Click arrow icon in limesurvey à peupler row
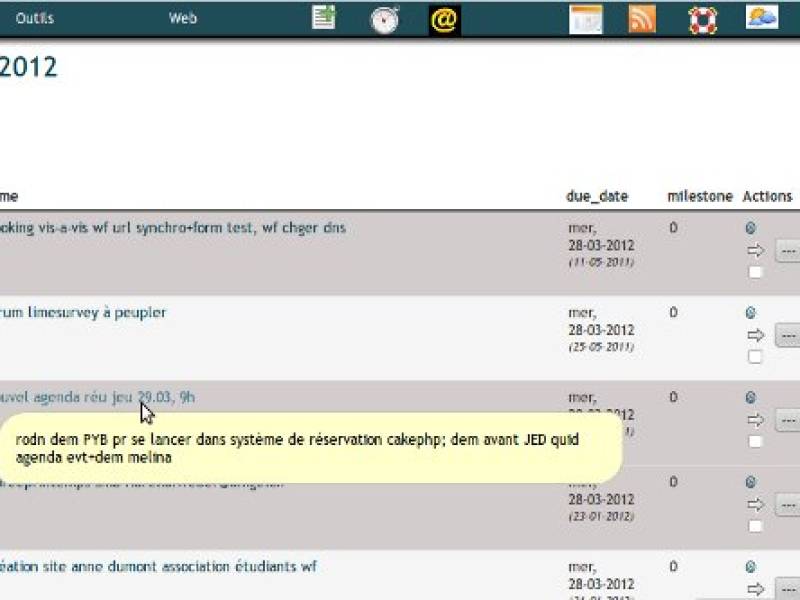This screenshot has height=600, width=800. pyautogui.click(x=756, y=335)
